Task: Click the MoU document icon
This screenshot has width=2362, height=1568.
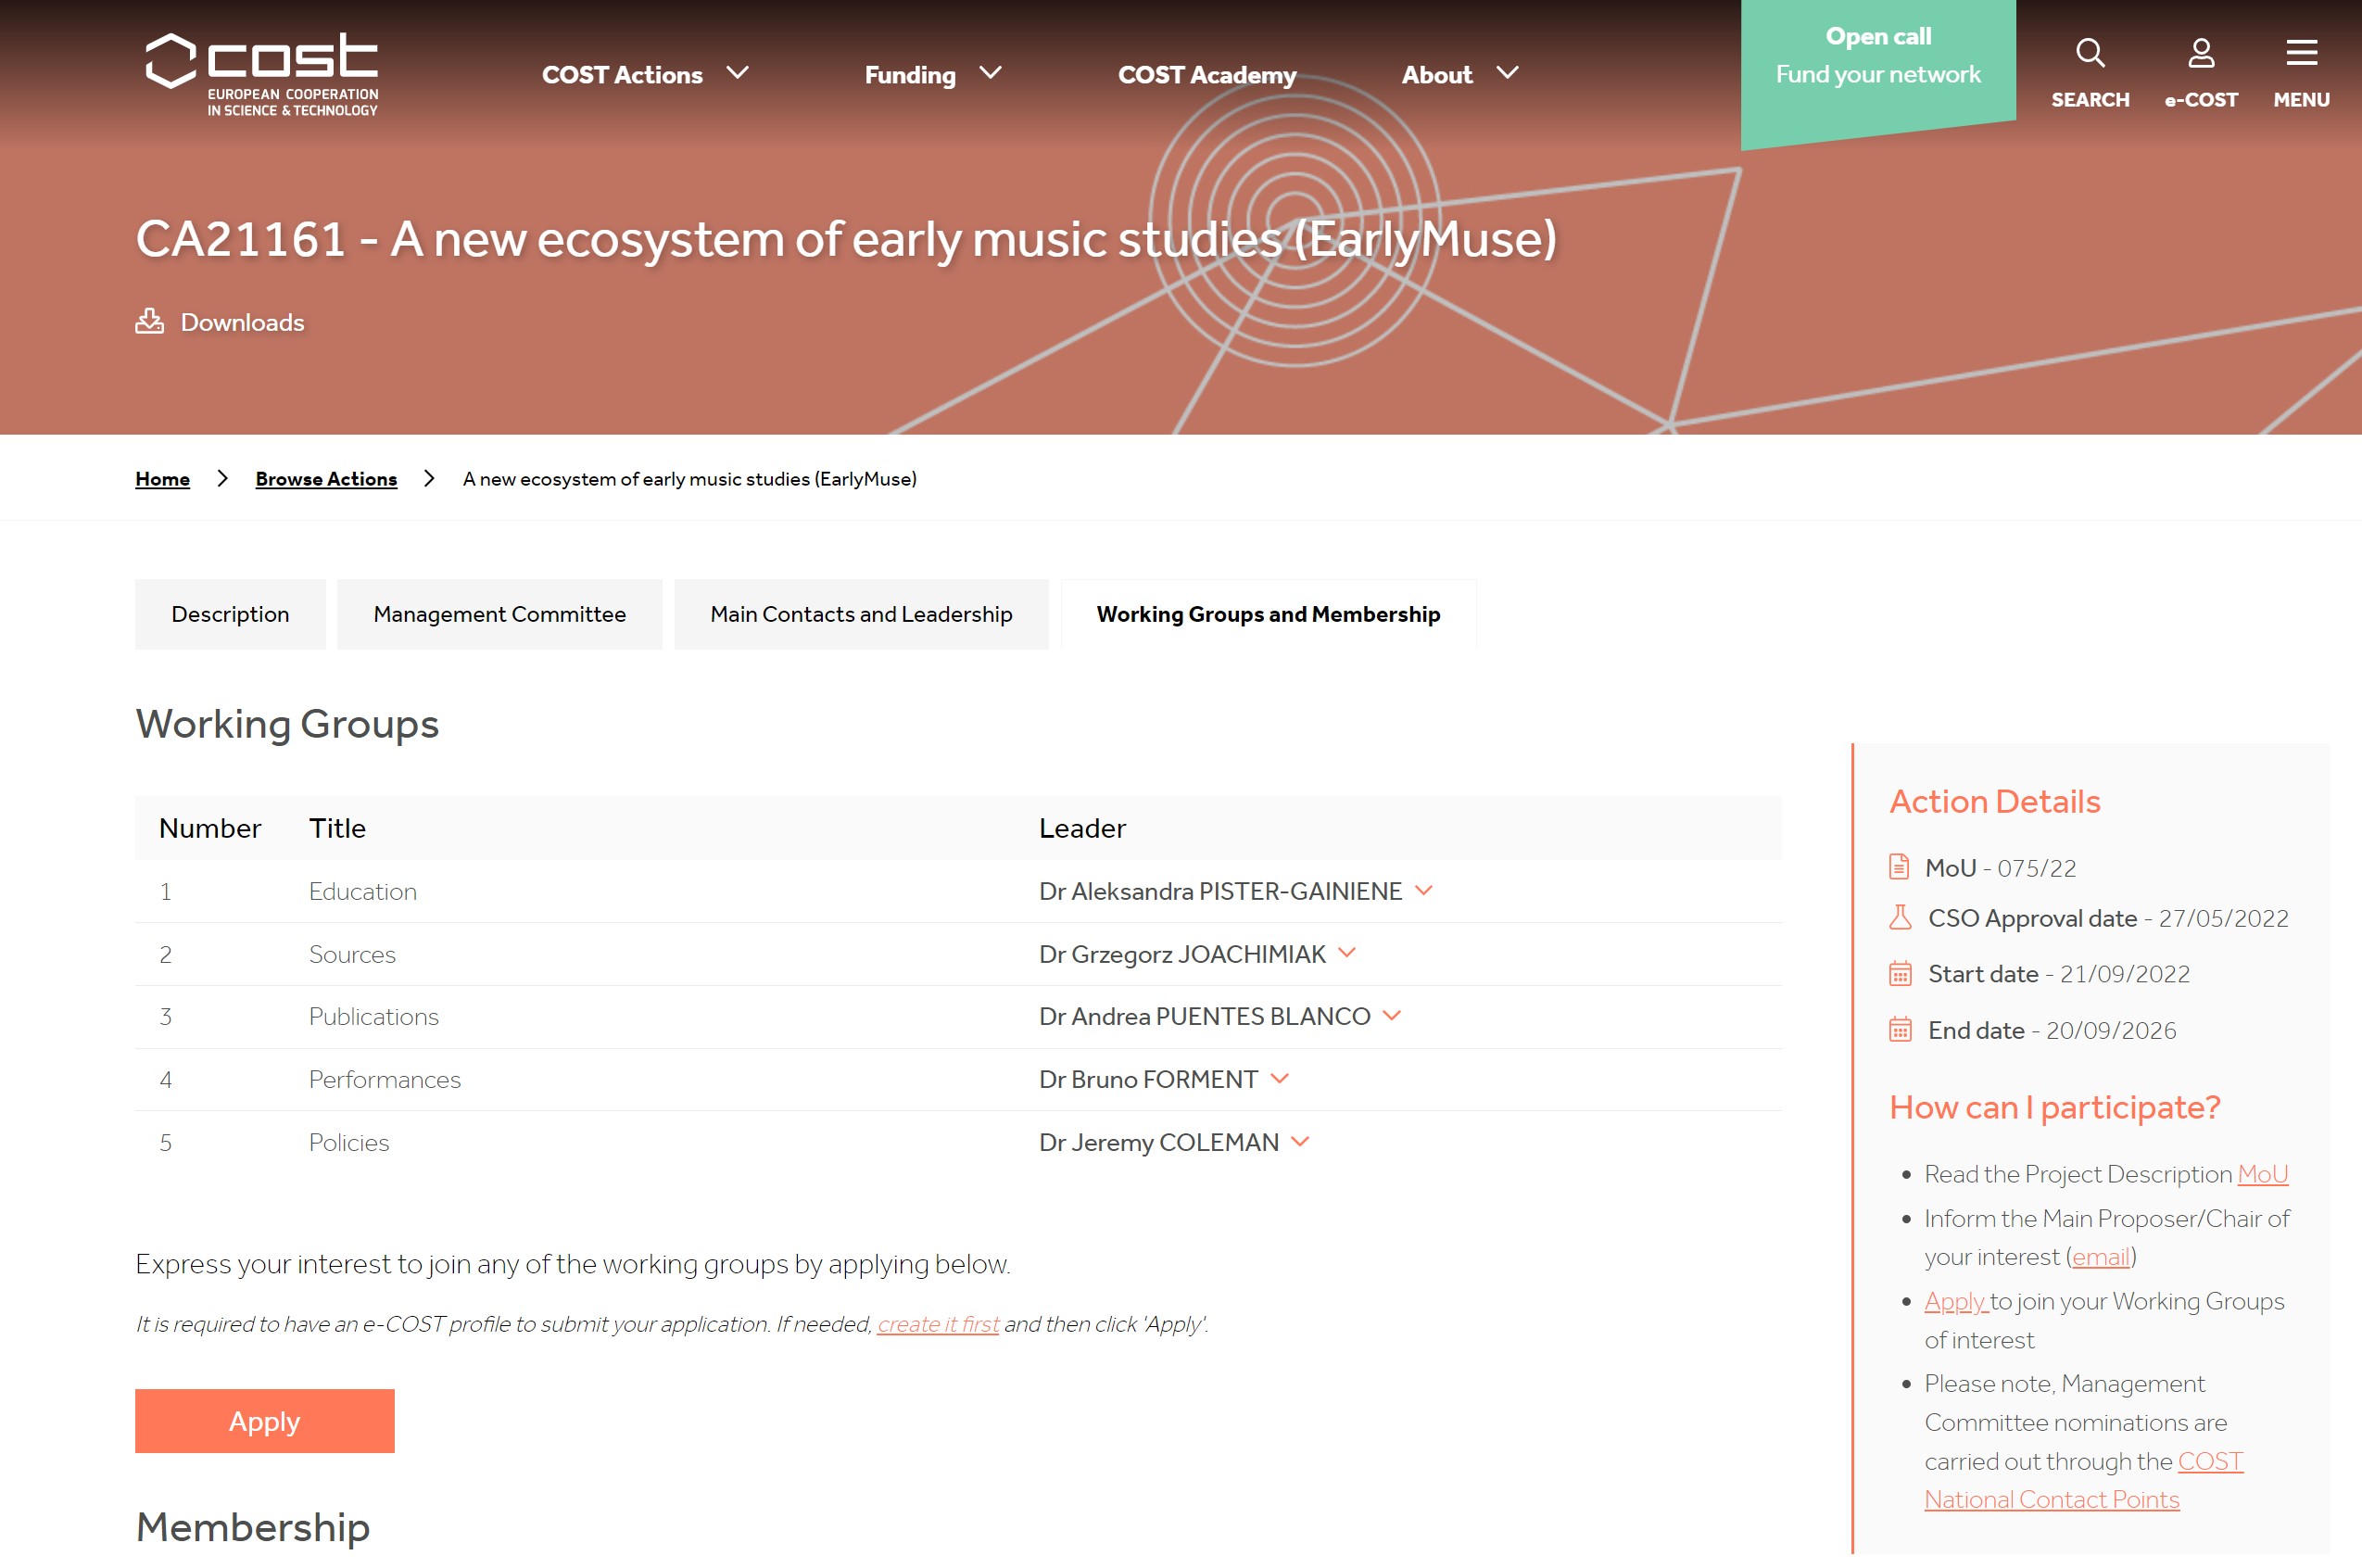Action: [1899, 866]
